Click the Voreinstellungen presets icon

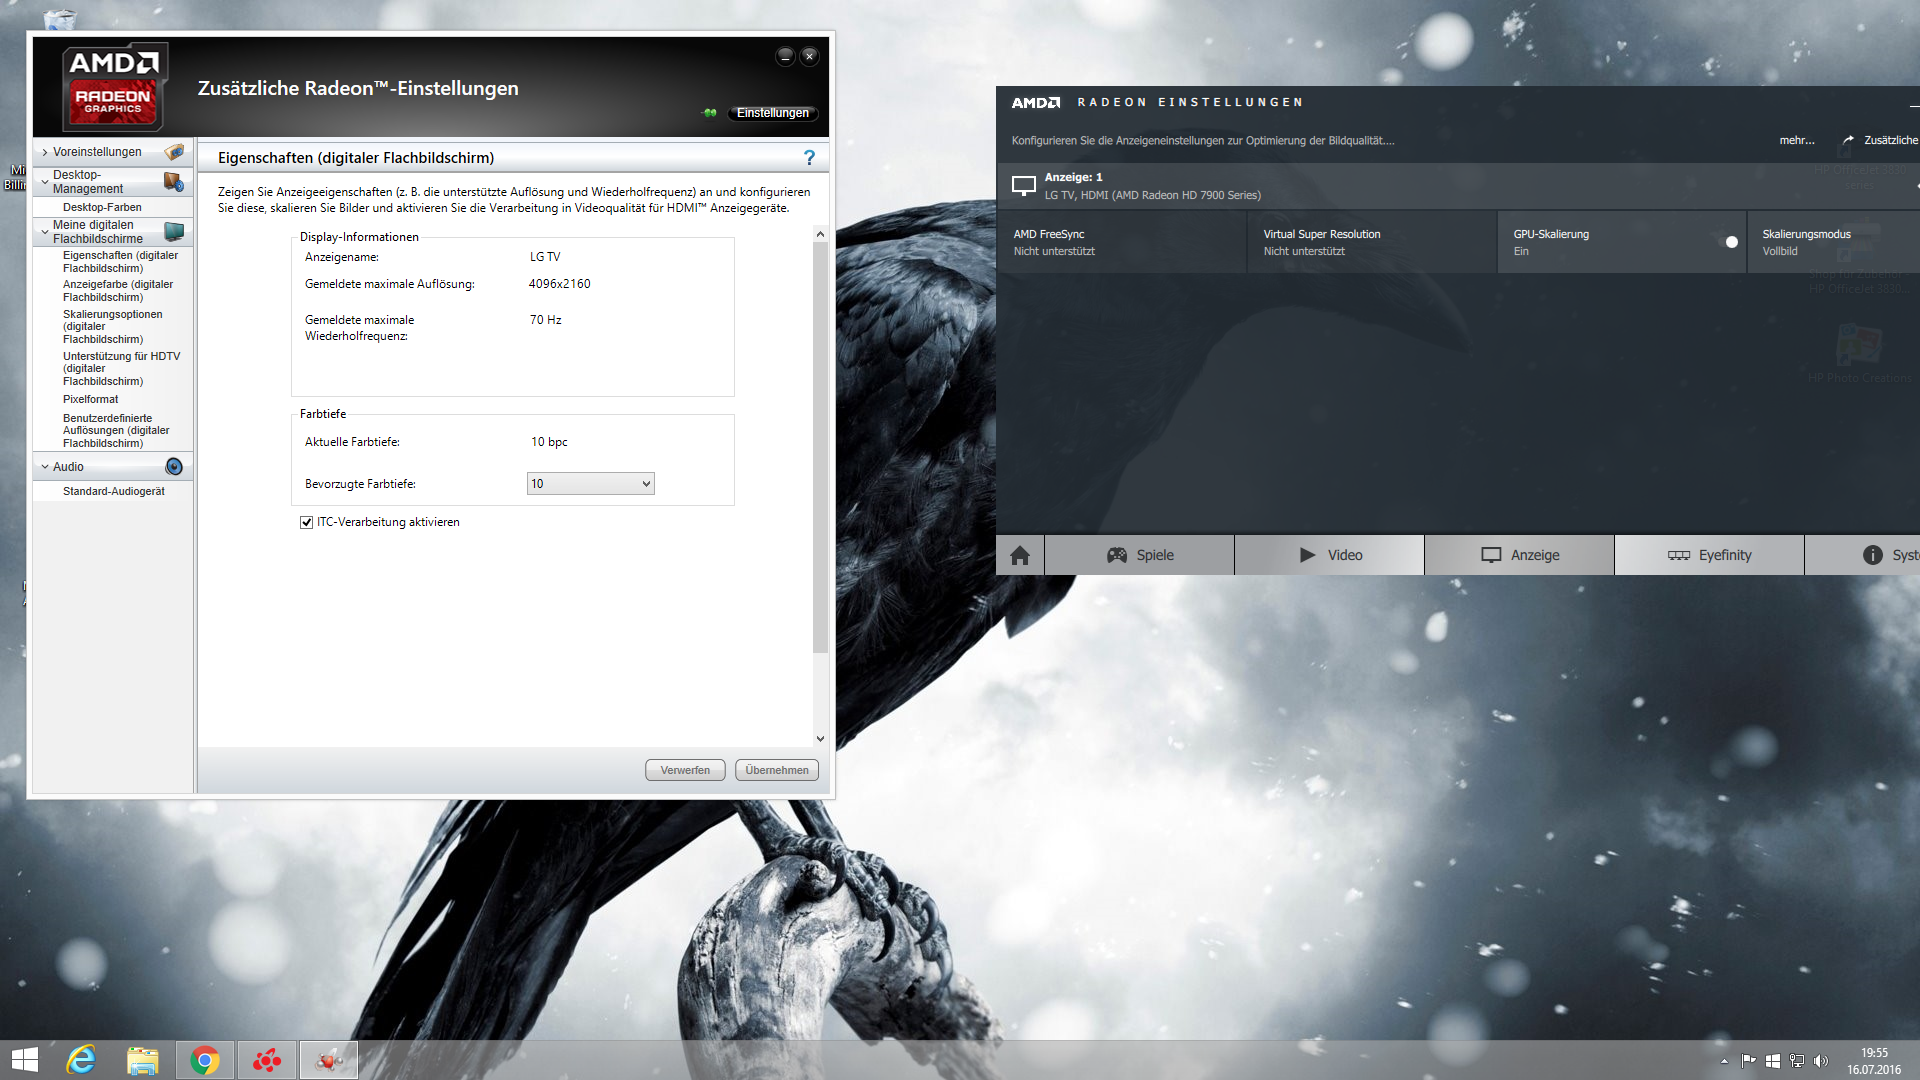(x=174, y=152)
